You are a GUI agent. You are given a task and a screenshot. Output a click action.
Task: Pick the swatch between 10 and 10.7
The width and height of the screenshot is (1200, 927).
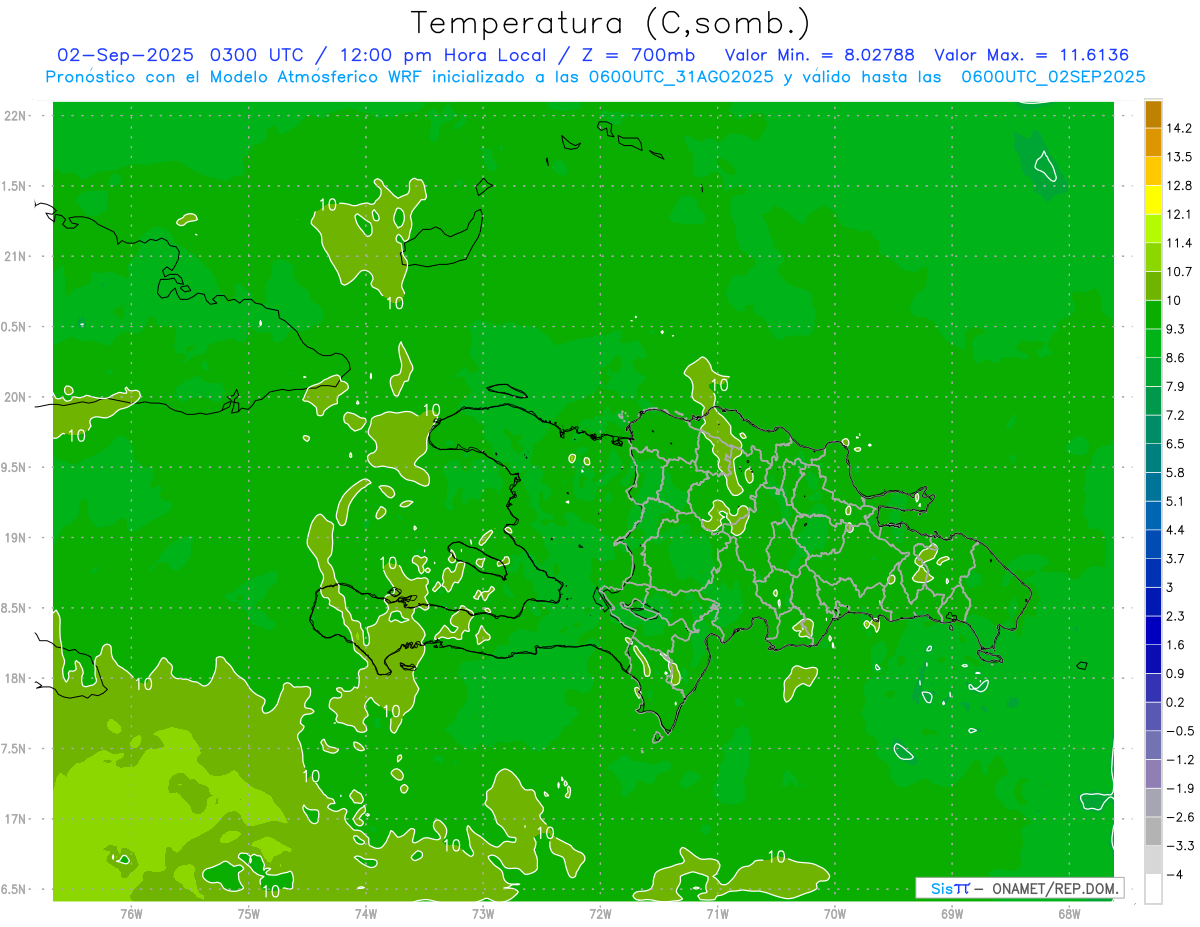click(1153, 286)
